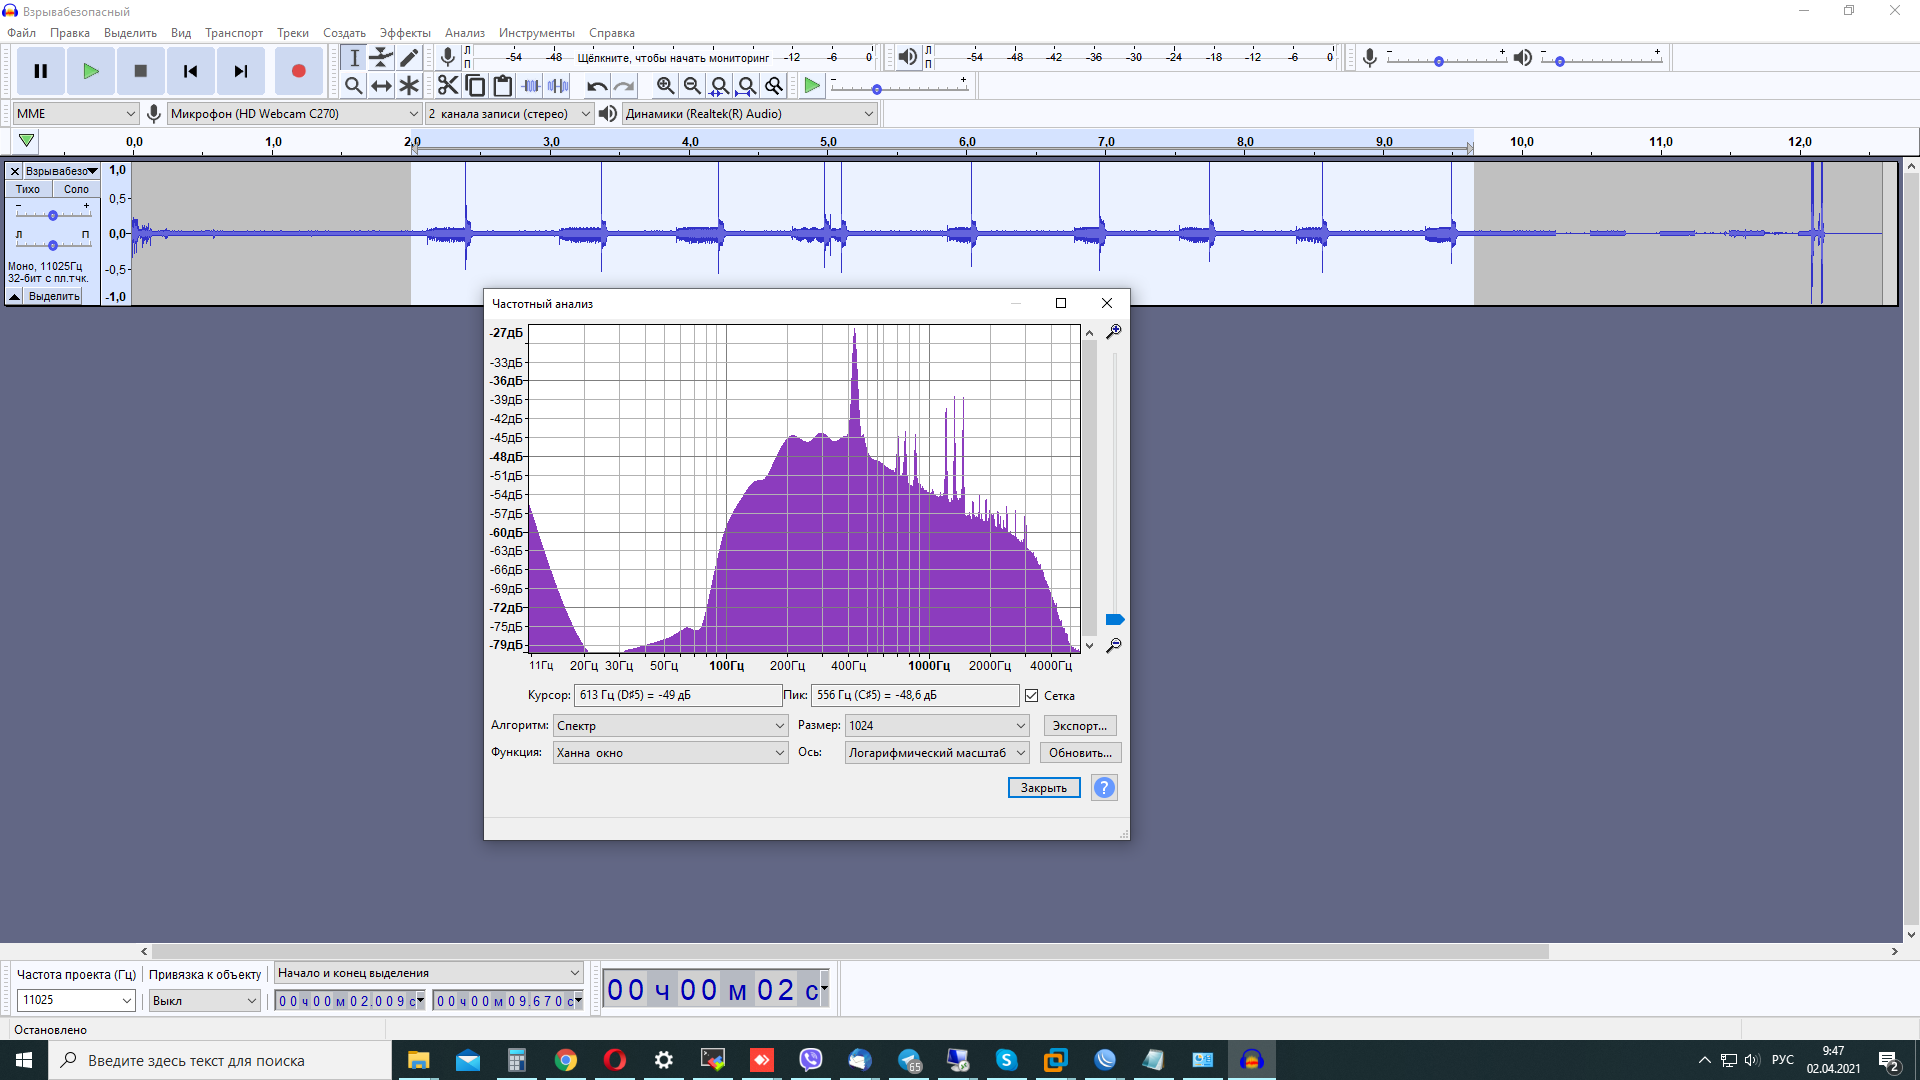Toggle the Соло solo button on track
Image resolution: width=1920 pixels, height=1080 pixels.
click(76, 189)
